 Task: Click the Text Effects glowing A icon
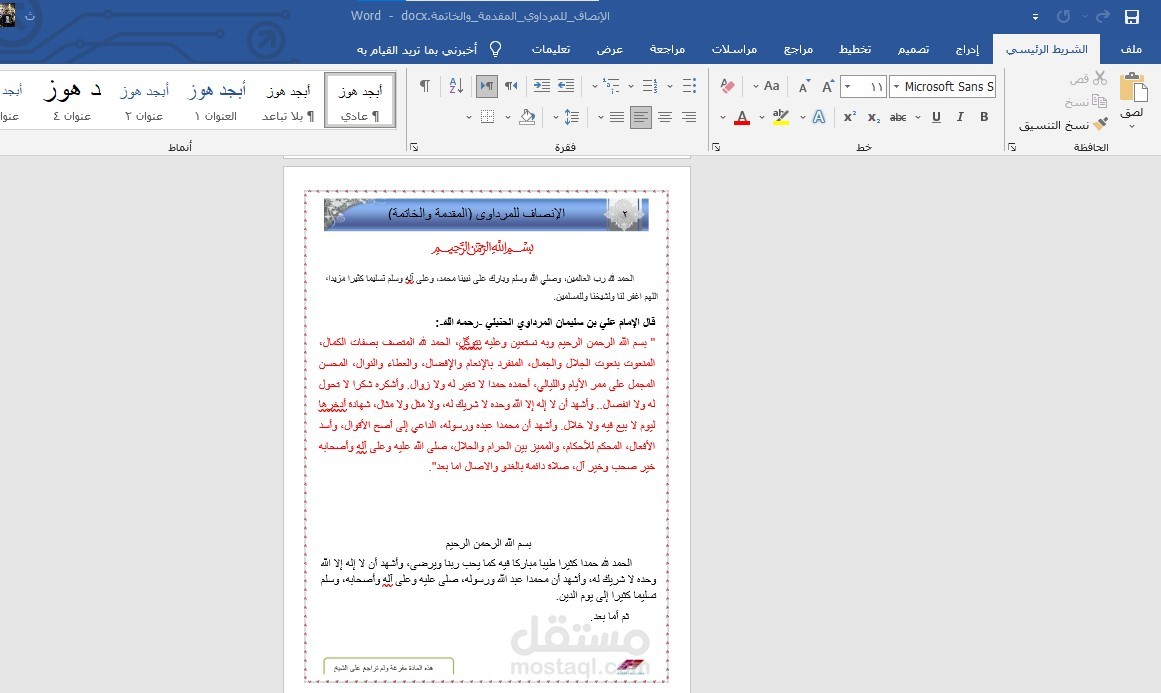pyautogui.click(x=819, y=117)
